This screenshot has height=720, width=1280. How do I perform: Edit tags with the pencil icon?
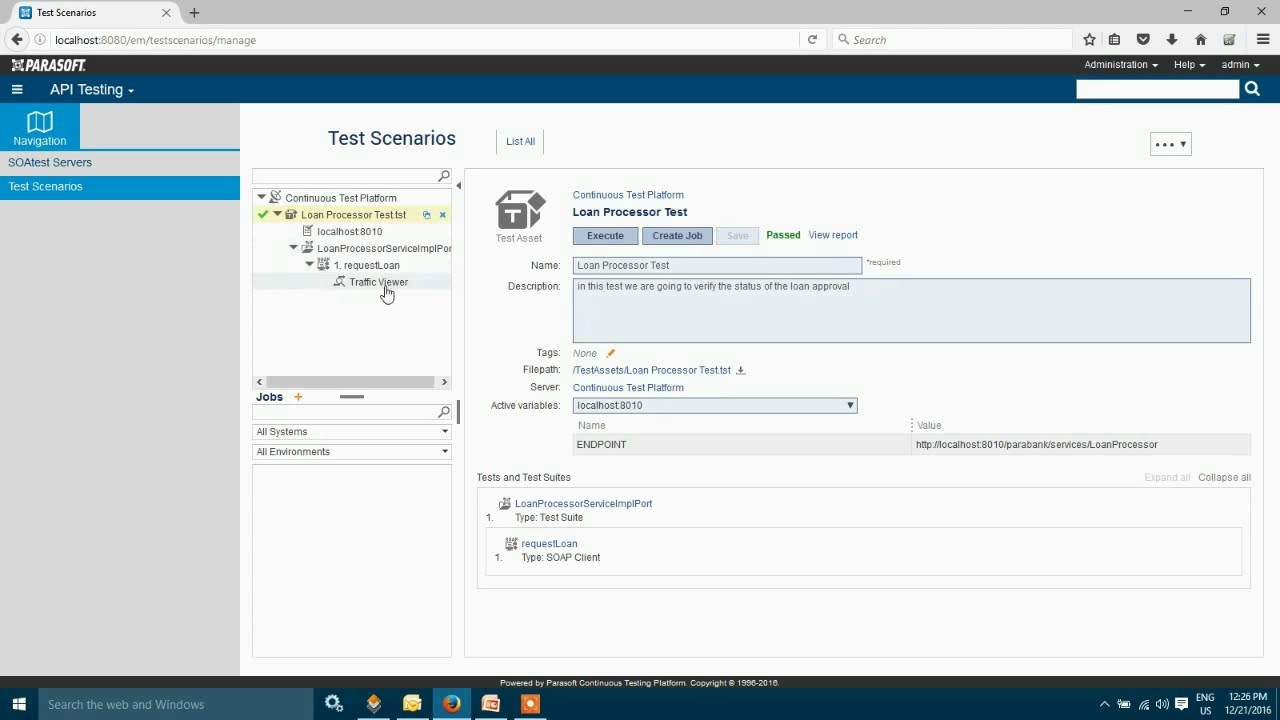tap(610, 353)
